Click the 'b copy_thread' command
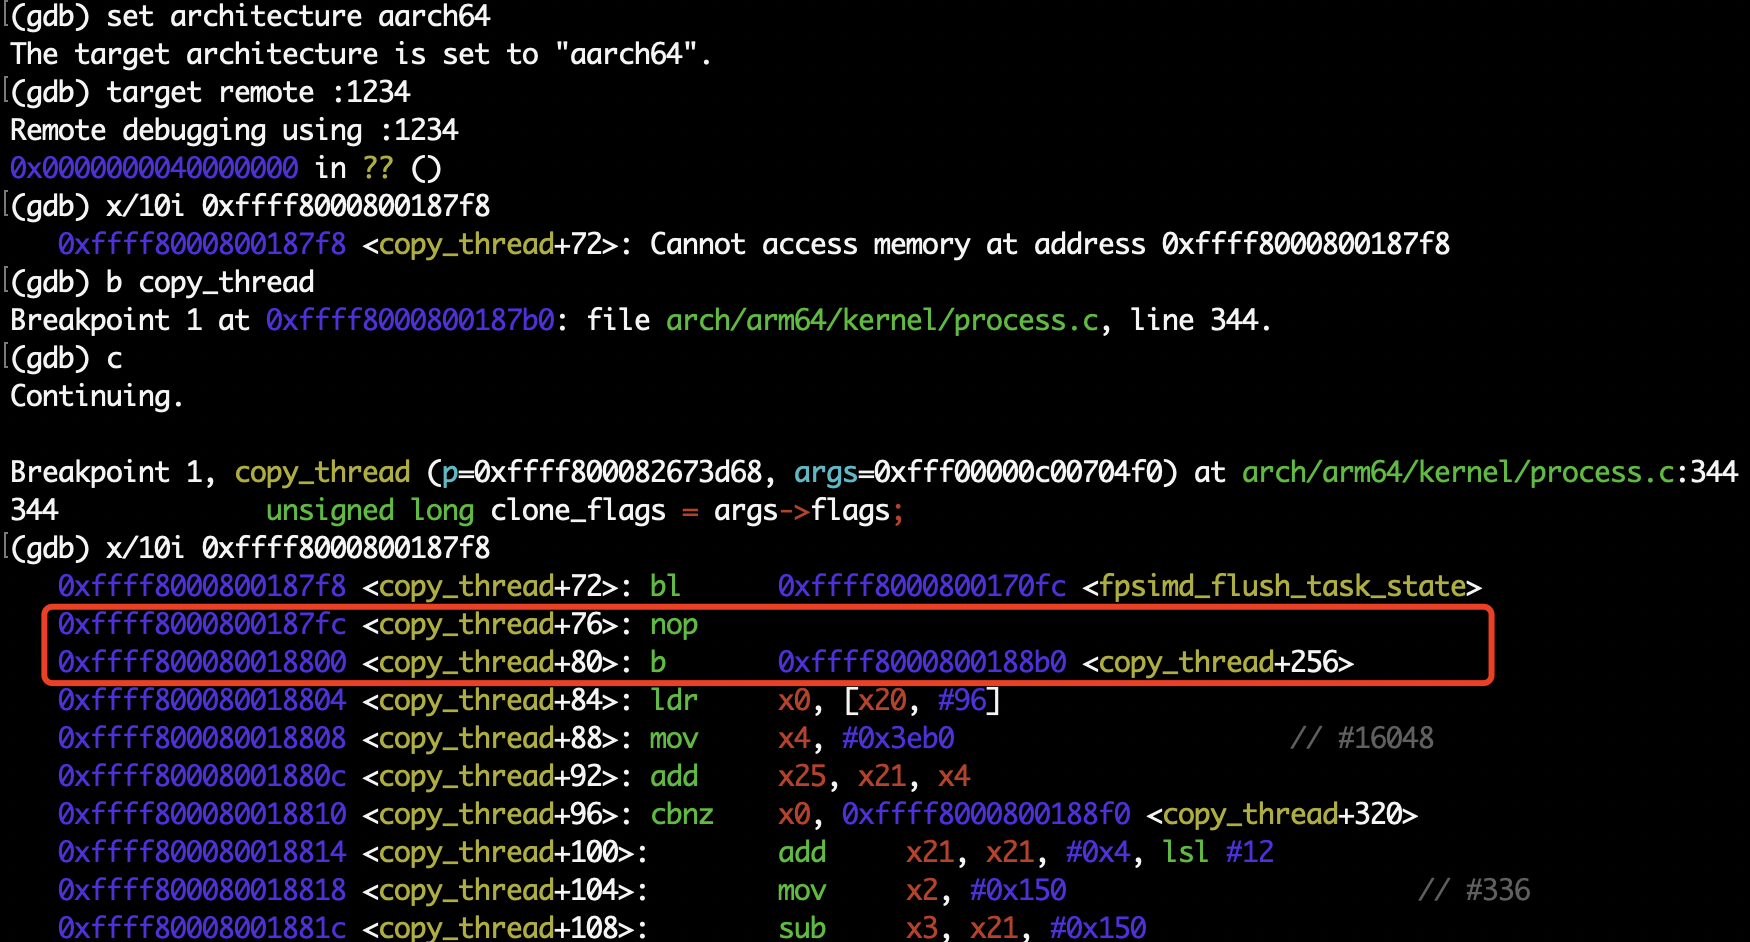This screenshot has width=1750, height=942. [x=210, y=282]
